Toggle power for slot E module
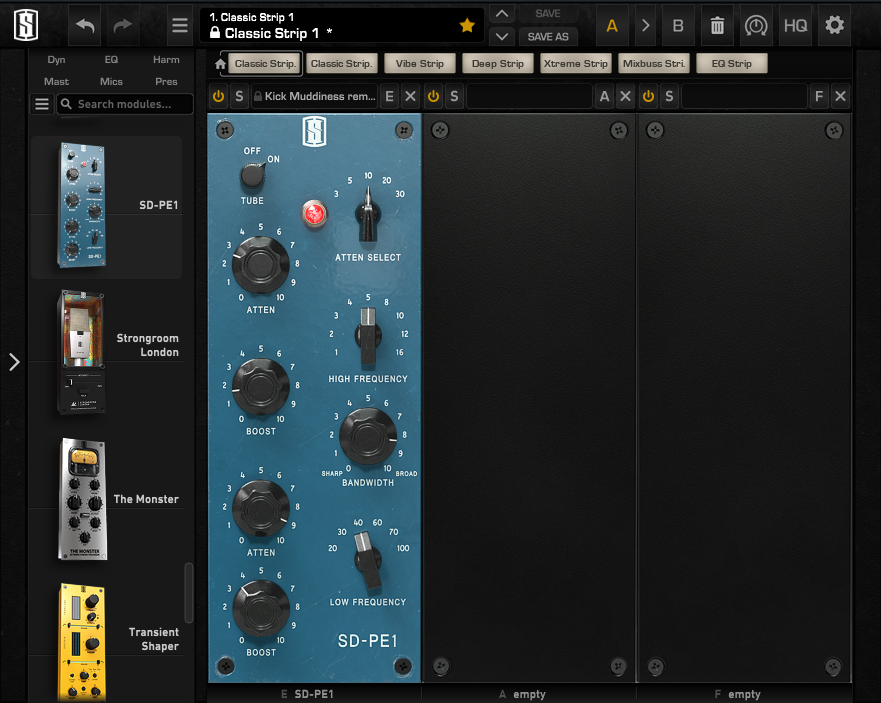 point(219,96)
